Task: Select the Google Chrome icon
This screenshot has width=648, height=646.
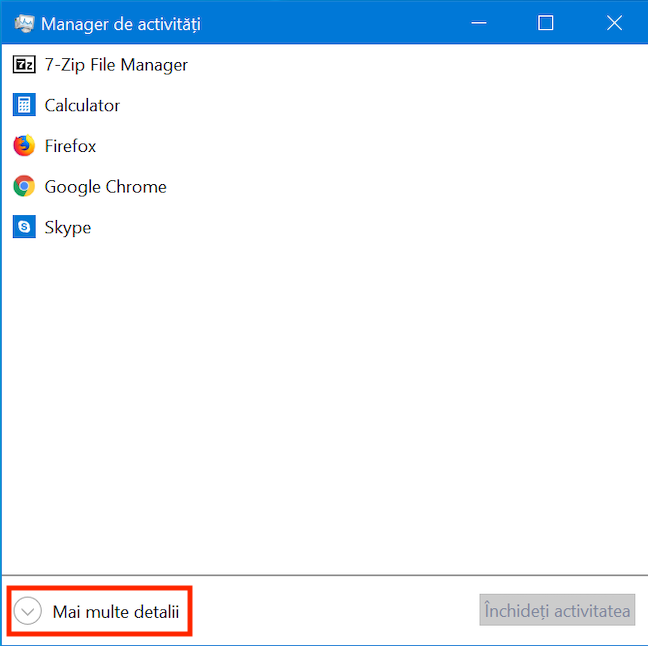Action: tap(24, 186)
